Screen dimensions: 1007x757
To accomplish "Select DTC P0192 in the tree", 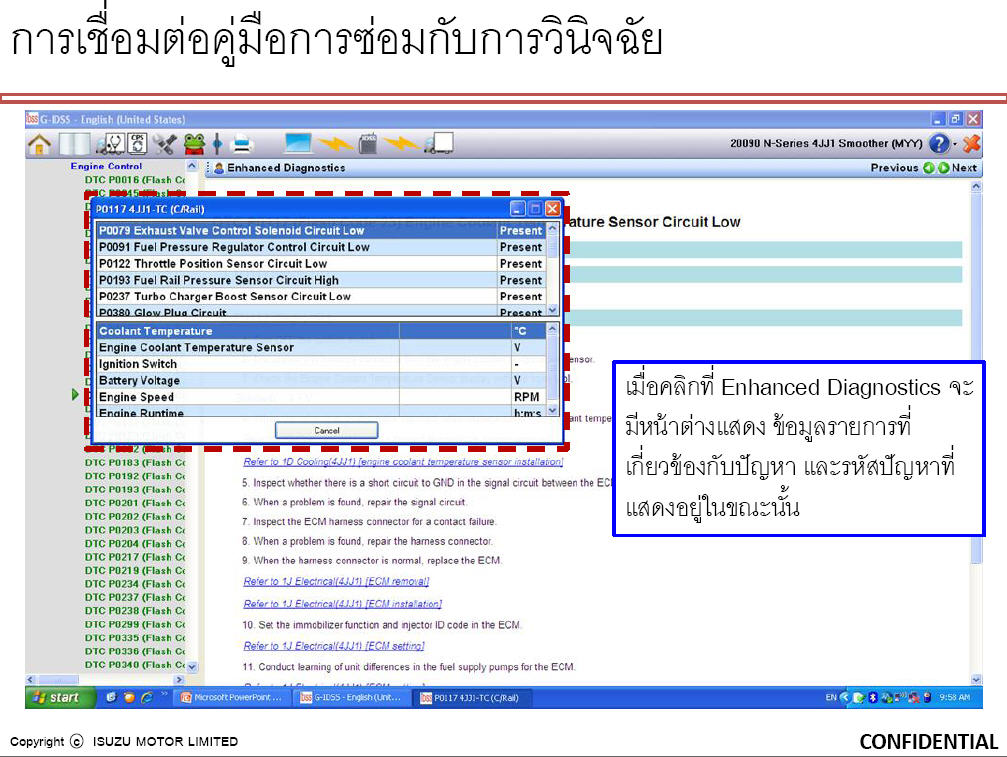I will click(x=135, y=476).
